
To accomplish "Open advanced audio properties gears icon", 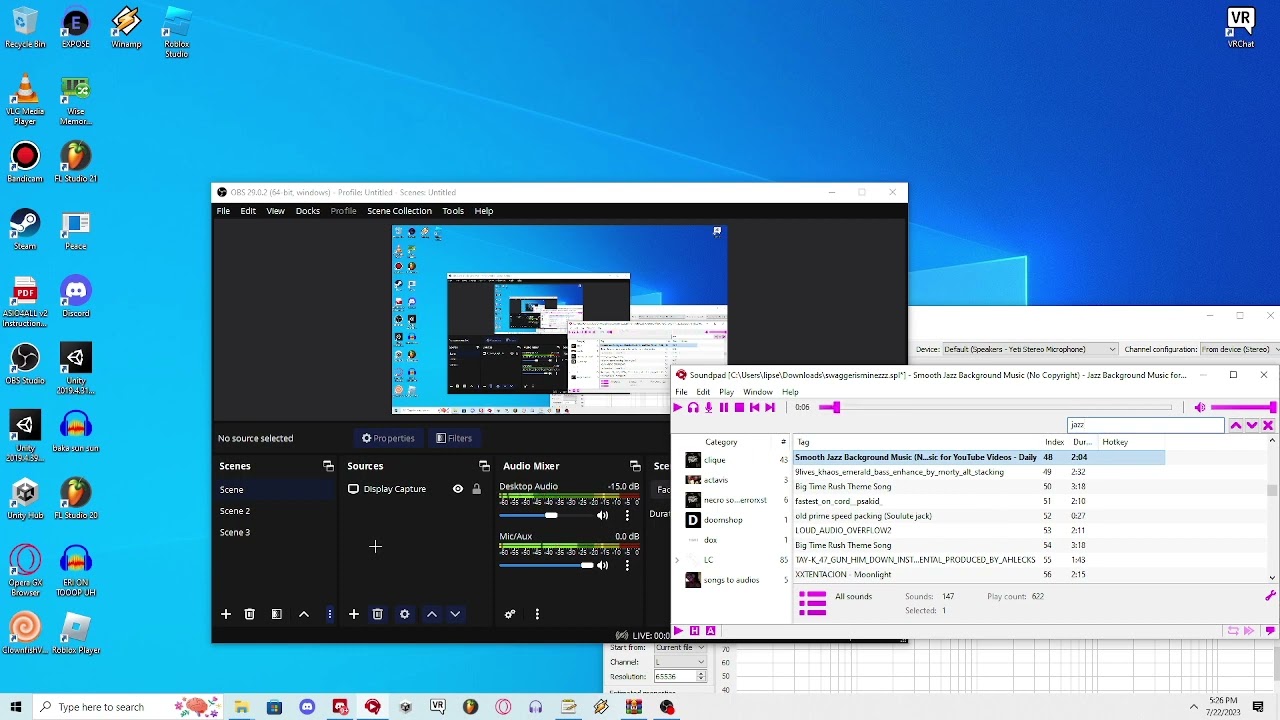I will pyautogui.click(x=510, y=614).
